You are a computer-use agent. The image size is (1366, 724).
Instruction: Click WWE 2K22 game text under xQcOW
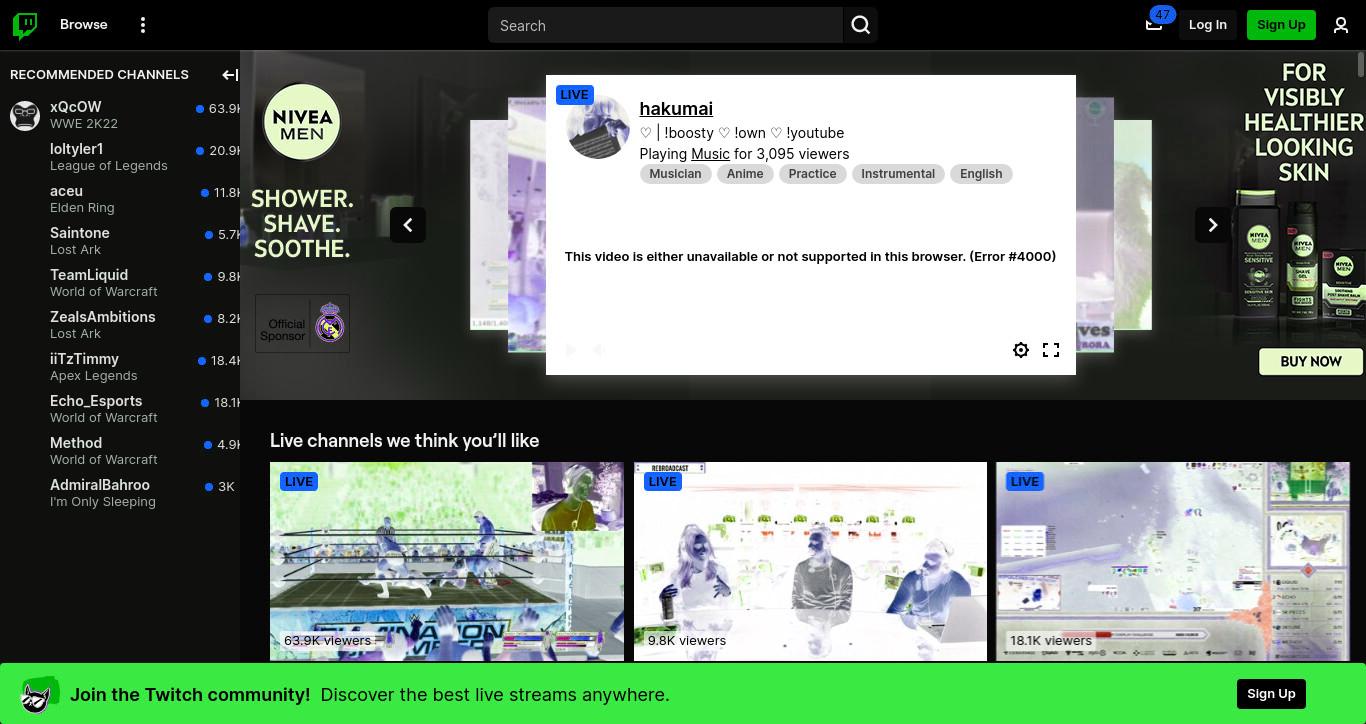84,124
